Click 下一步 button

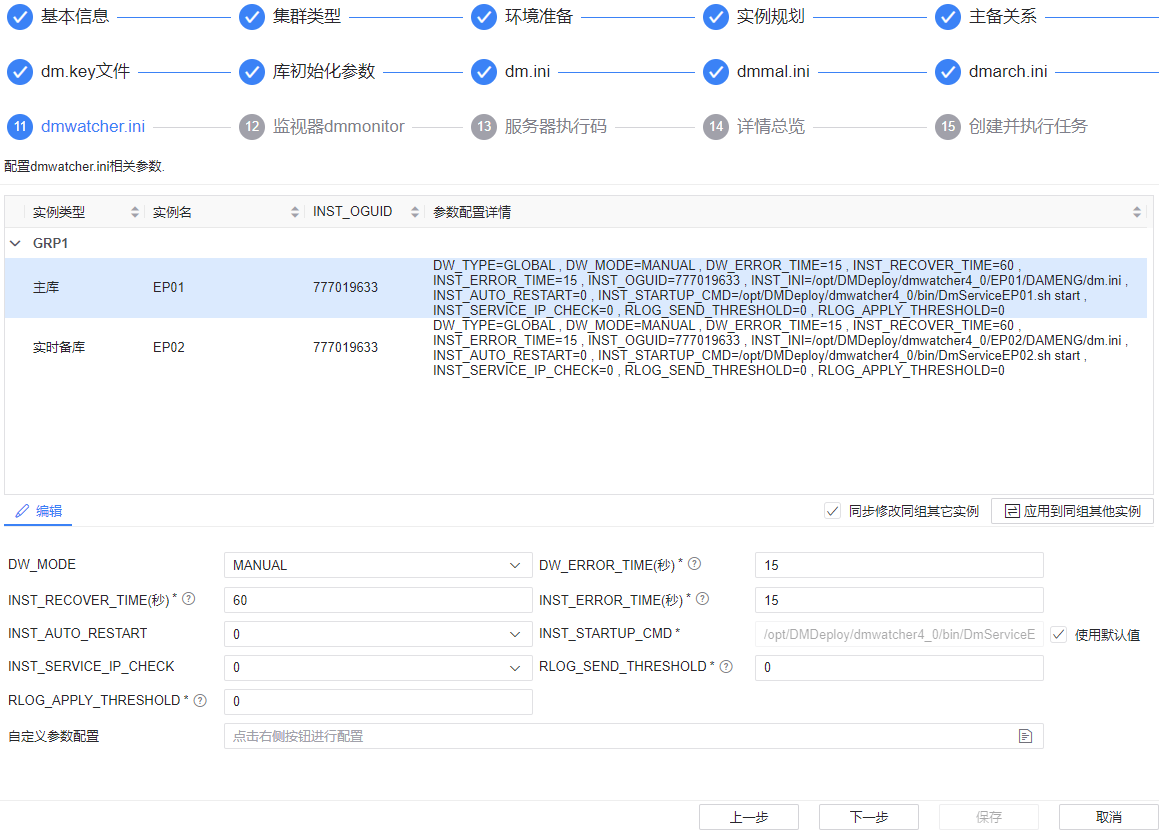[x=869, y=817]
